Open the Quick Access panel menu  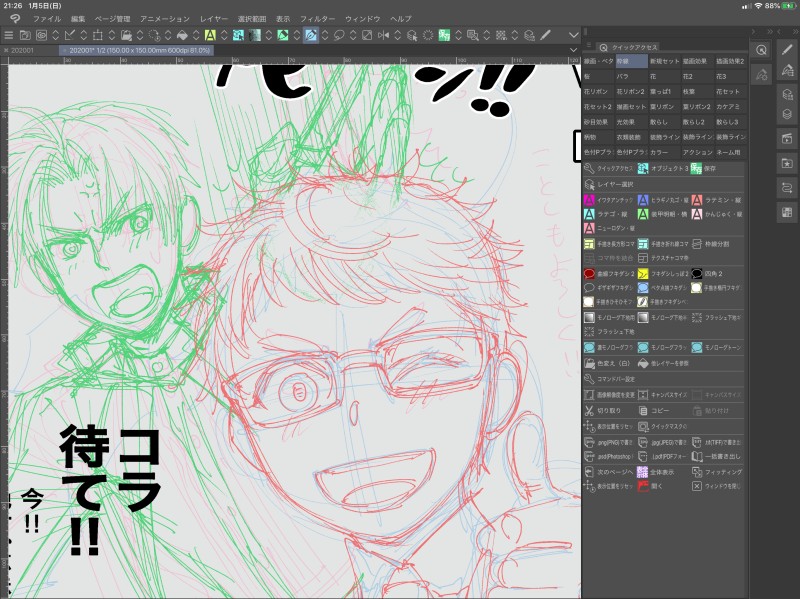coord(590,47)
